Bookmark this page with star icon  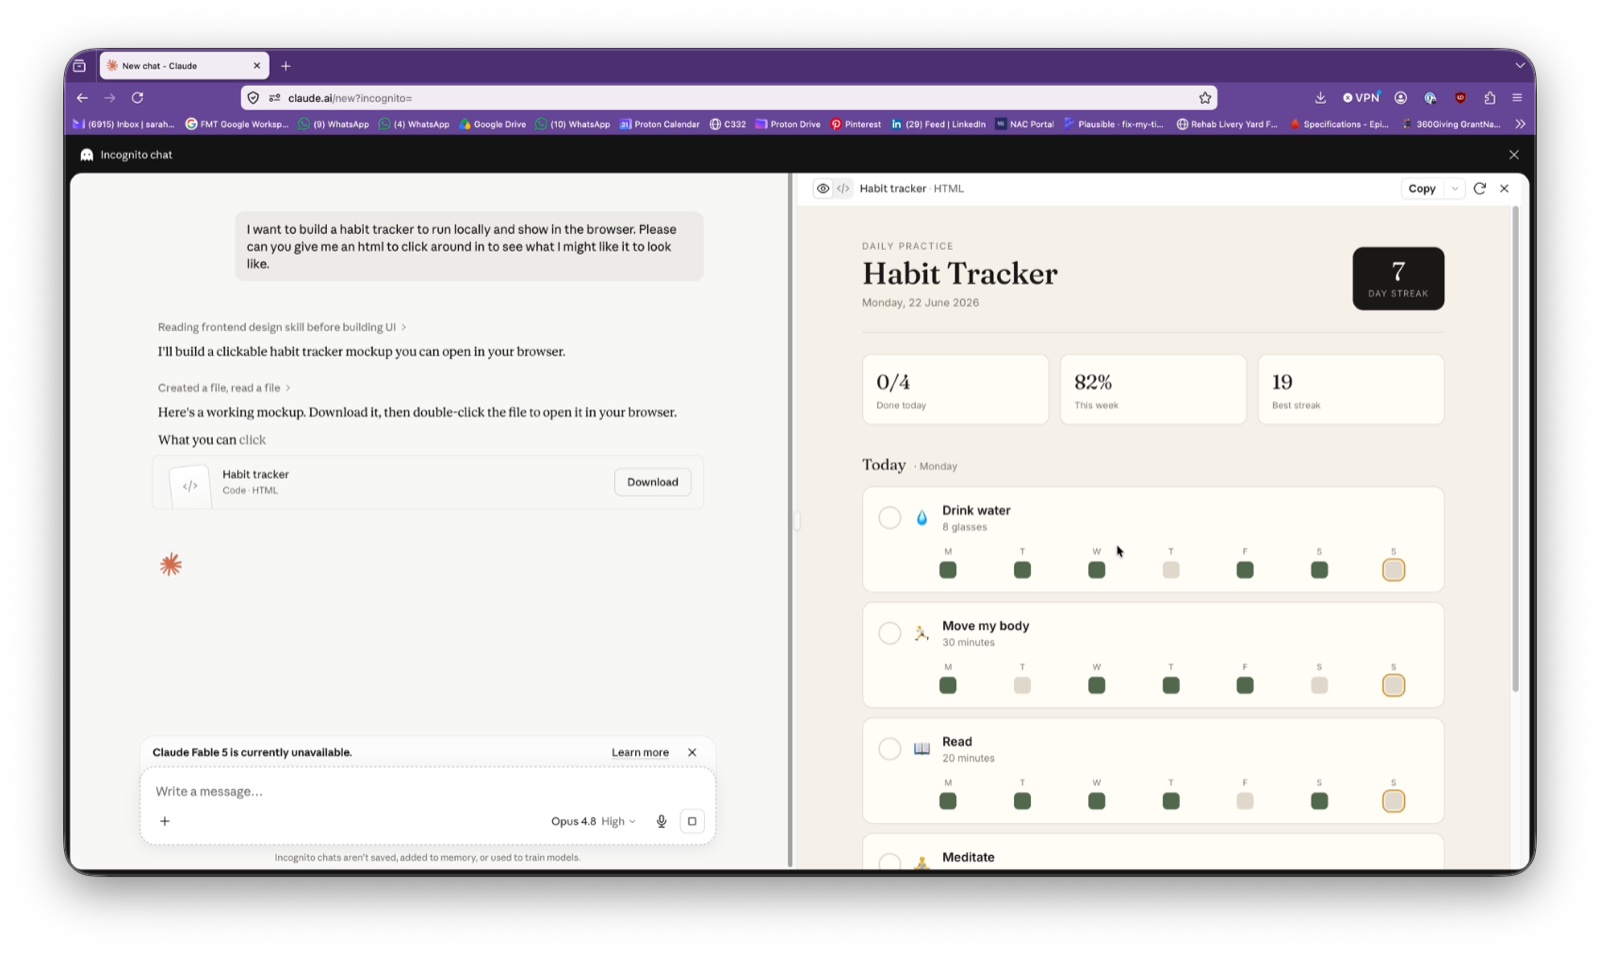click(1205, 98)
